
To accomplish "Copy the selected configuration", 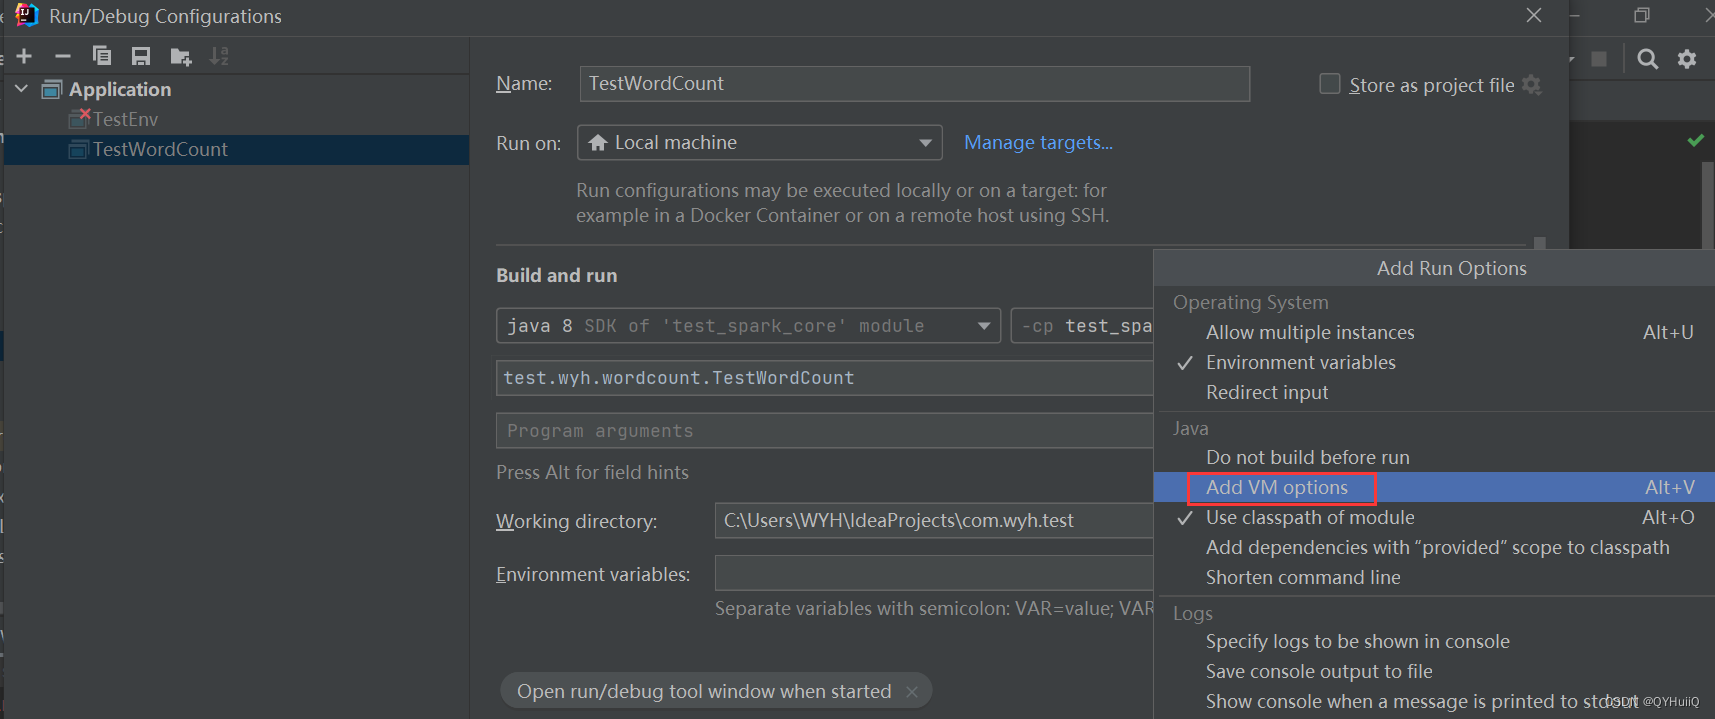I will pos(102,56).
